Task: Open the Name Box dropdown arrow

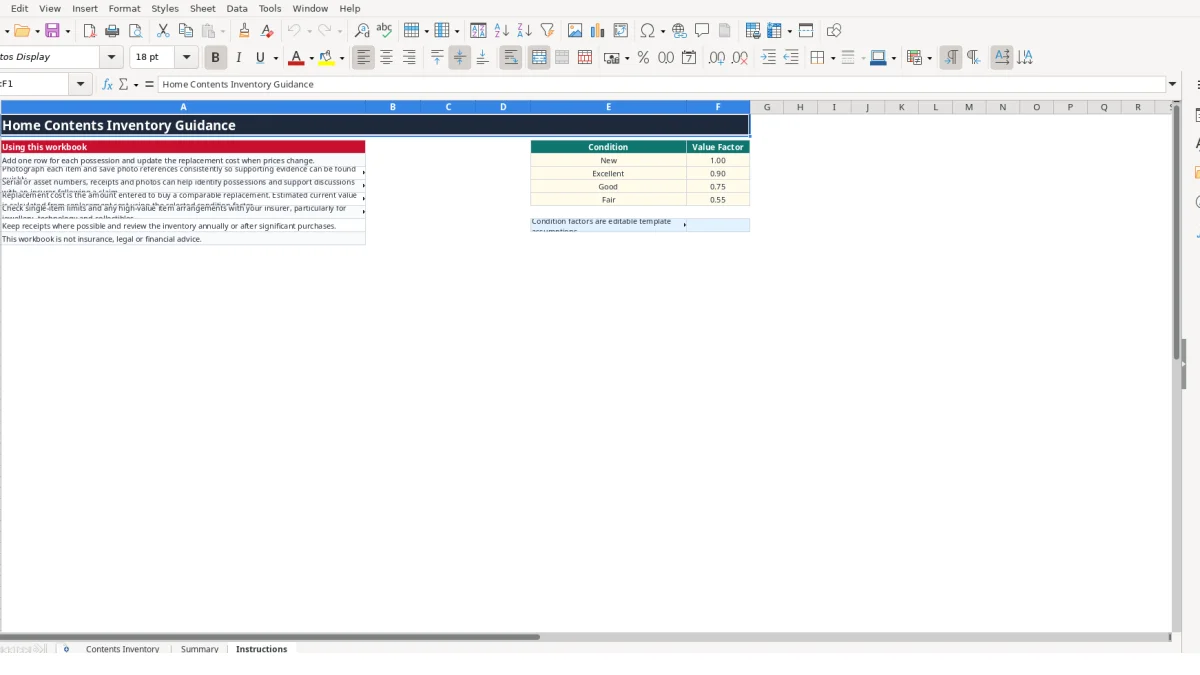Action: coord(82,85)
